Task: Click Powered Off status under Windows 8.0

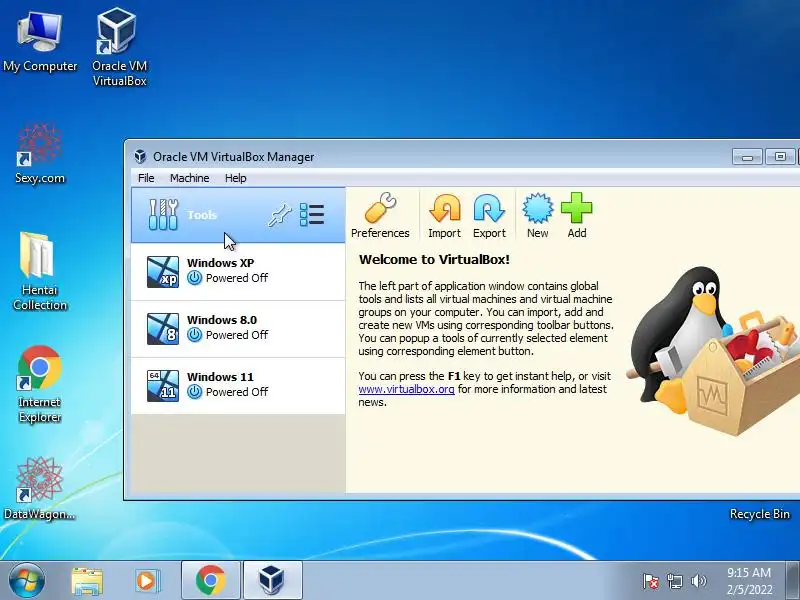Action: point(237,335)
